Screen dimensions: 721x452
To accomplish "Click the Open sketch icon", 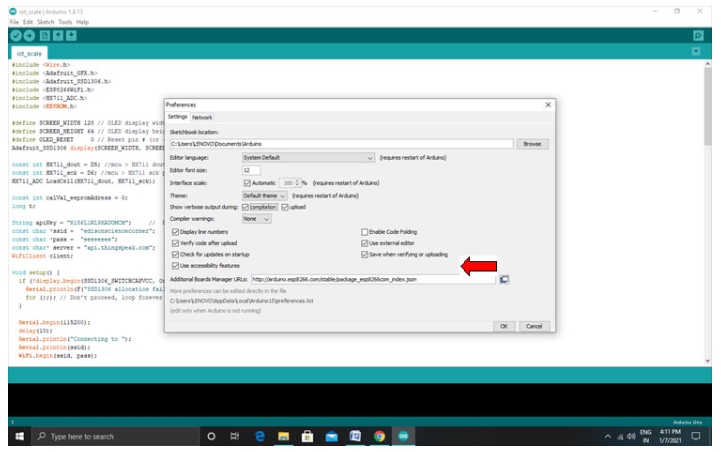I will point(58,35).
